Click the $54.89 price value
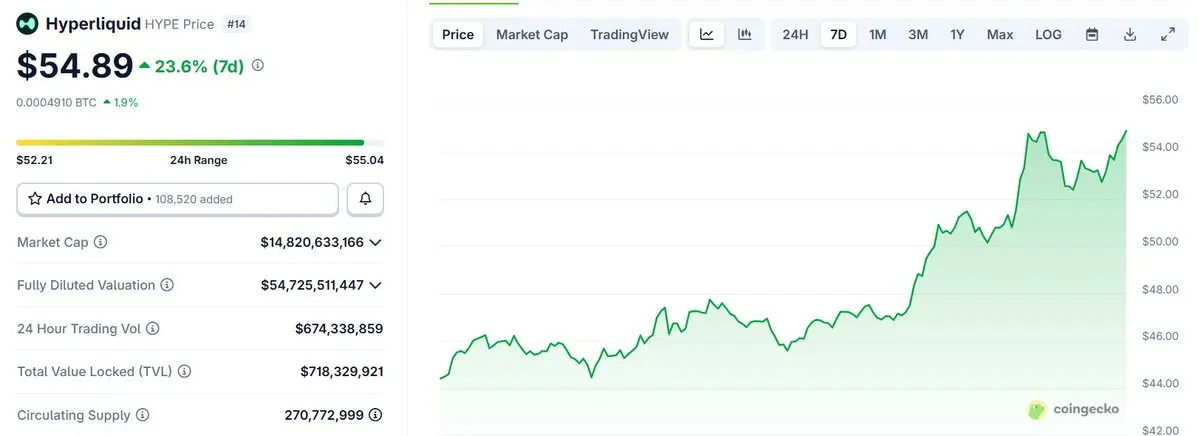1199x436 pixels. [x=75, y=66]
